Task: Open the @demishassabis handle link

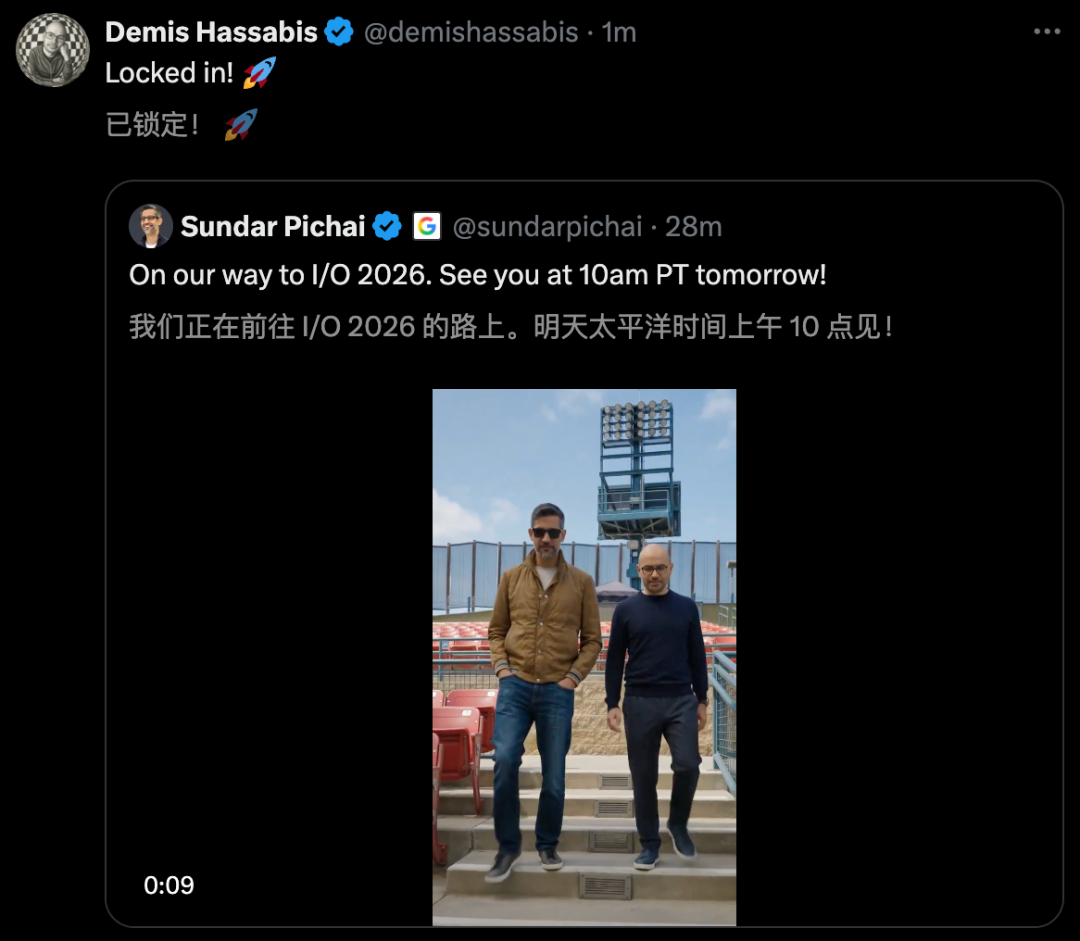Action: click(x=471, y=32)
